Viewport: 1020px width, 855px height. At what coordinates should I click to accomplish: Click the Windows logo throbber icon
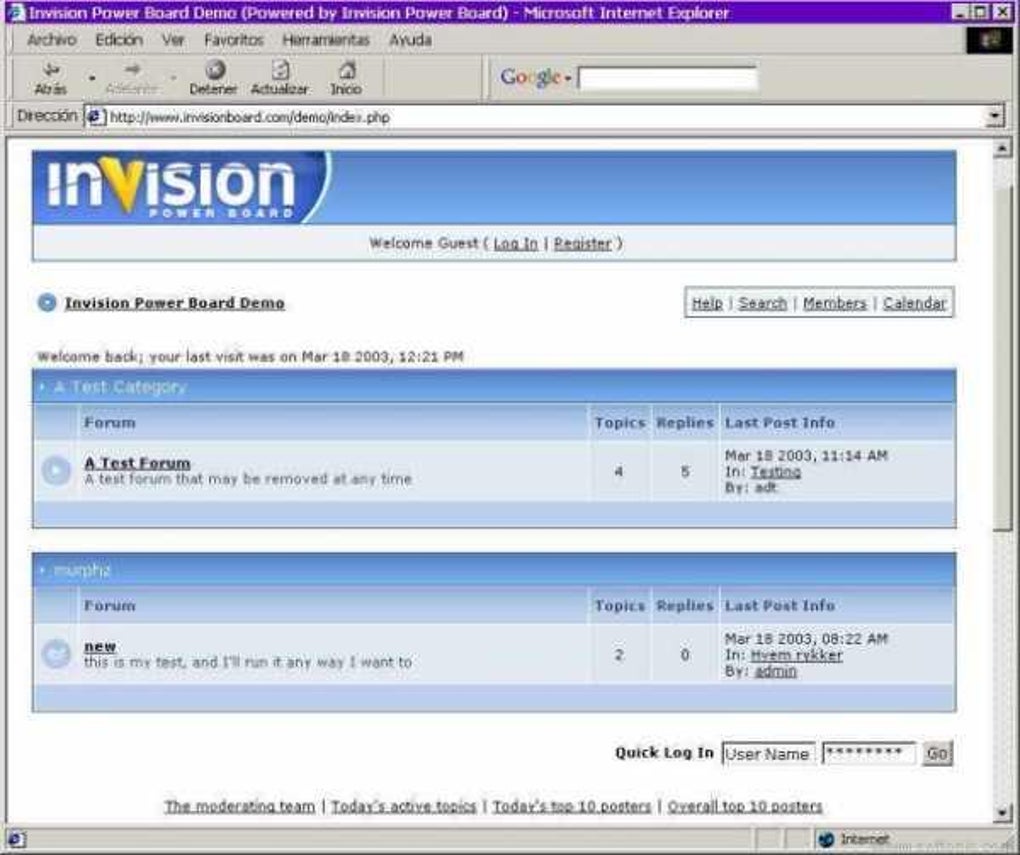click(x=989, y=41)
